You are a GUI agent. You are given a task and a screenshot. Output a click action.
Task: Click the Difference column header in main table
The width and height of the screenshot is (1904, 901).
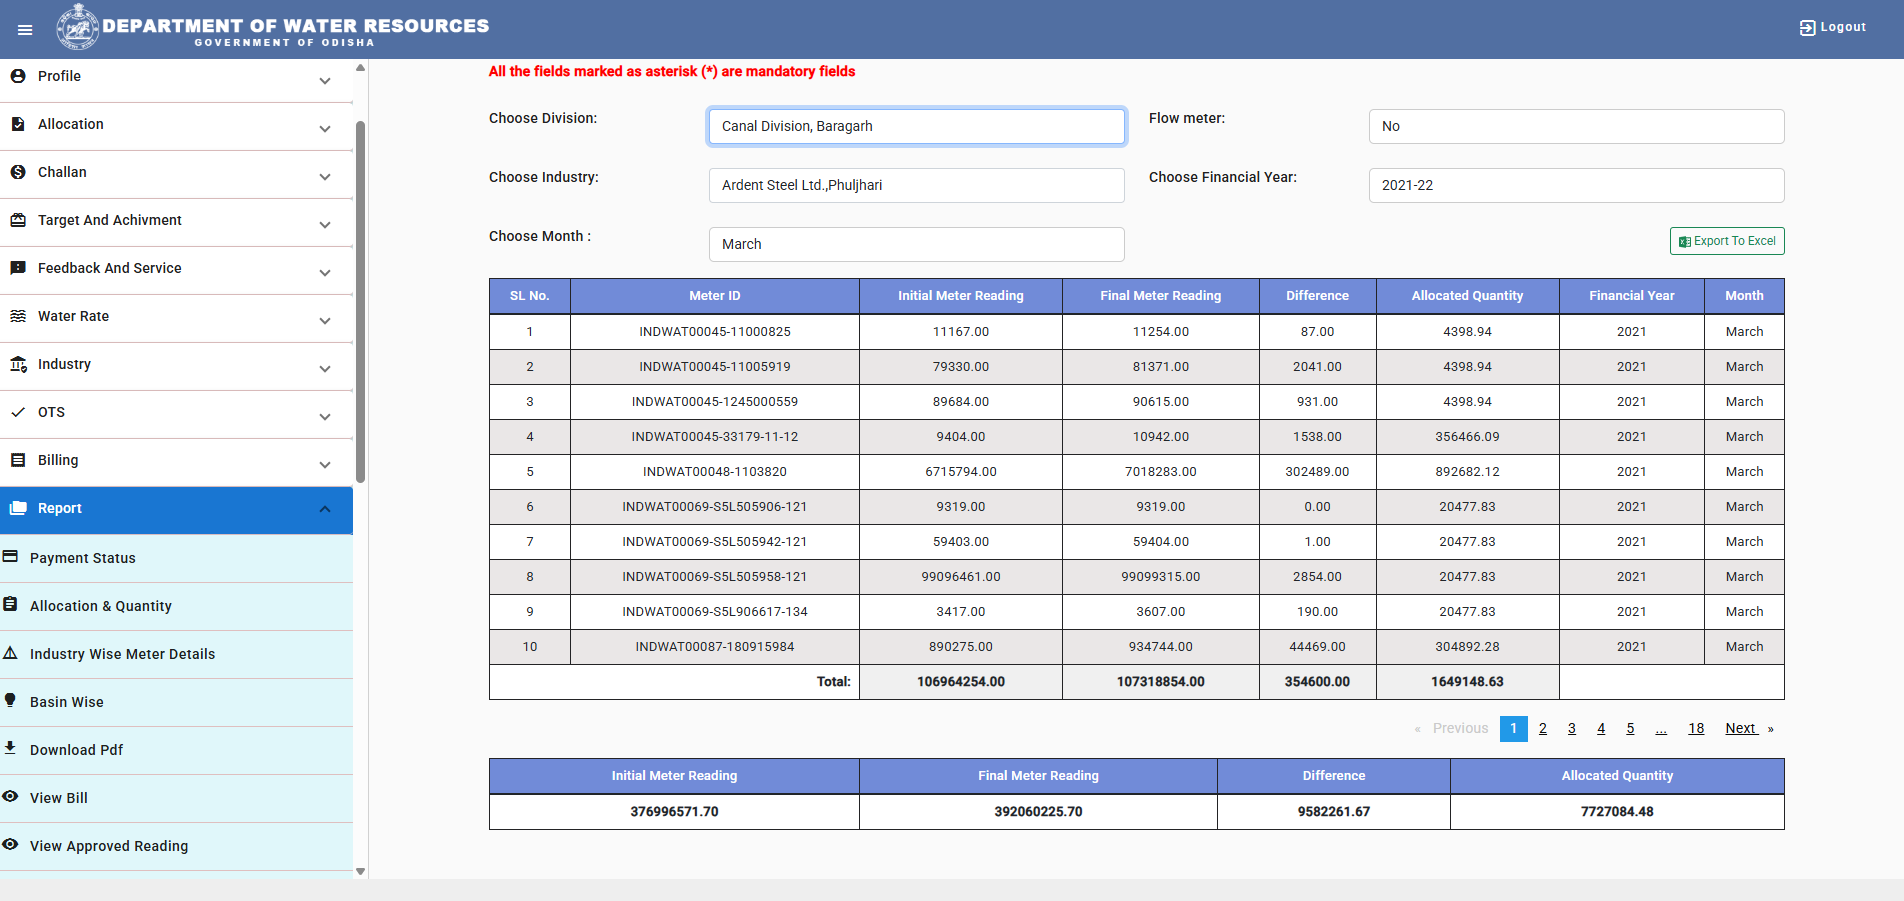(x=1318, y=296)
